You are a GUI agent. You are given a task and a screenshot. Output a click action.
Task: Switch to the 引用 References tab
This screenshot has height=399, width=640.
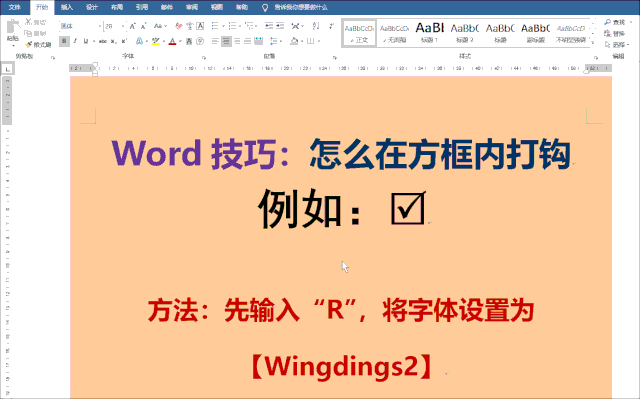coord(142,7)
